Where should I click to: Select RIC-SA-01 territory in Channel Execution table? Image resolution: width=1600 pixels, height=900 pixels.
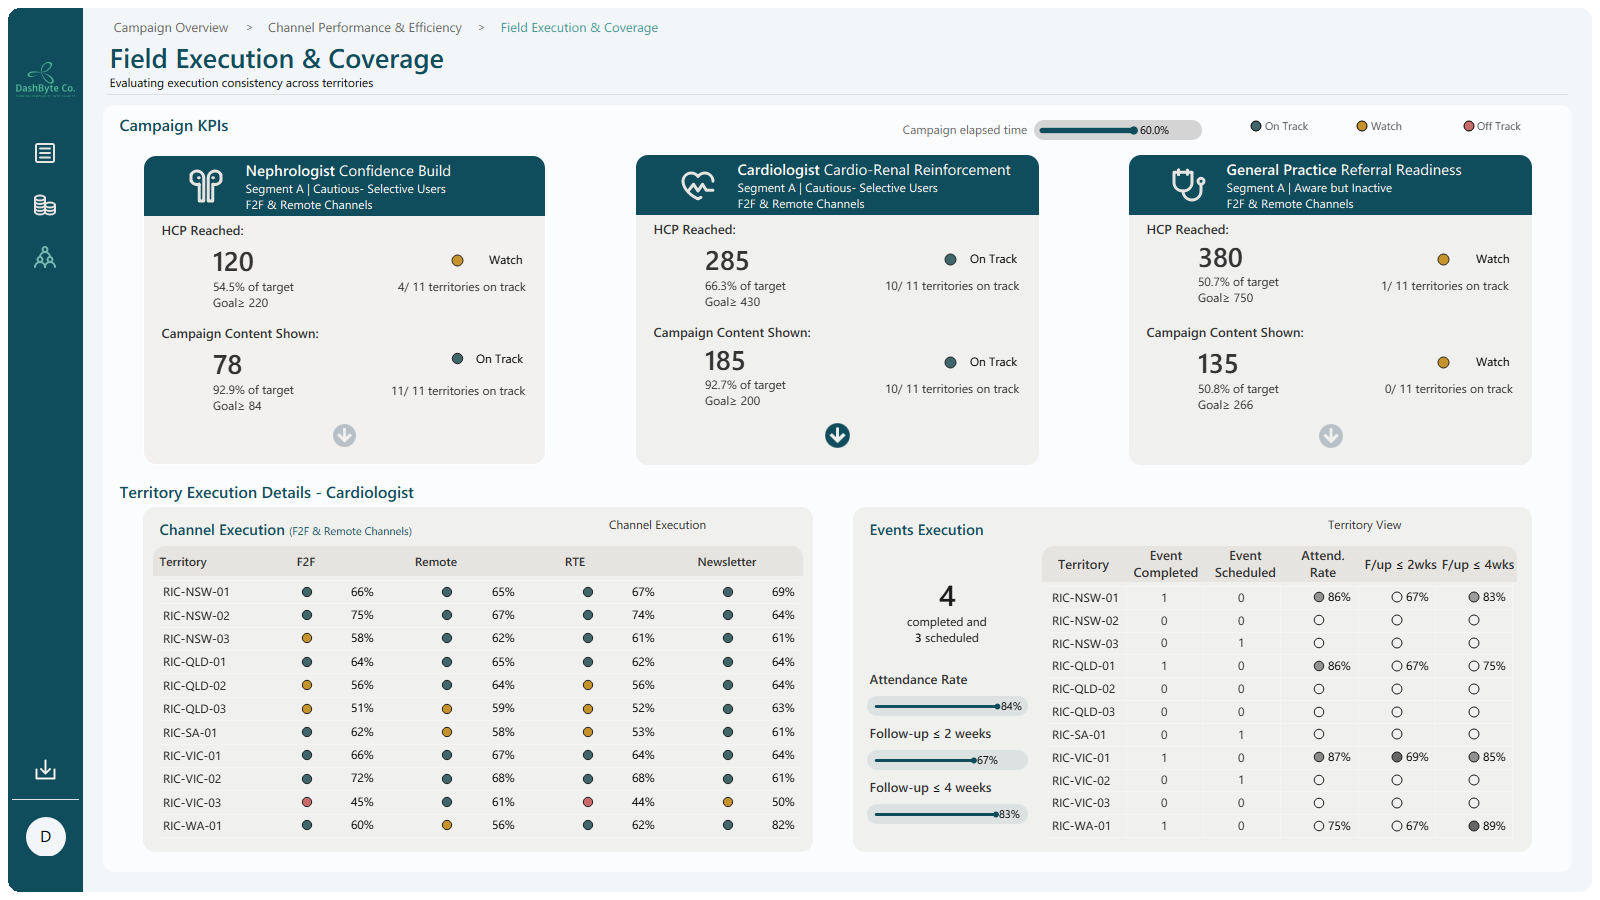click(x=190, y=732)
